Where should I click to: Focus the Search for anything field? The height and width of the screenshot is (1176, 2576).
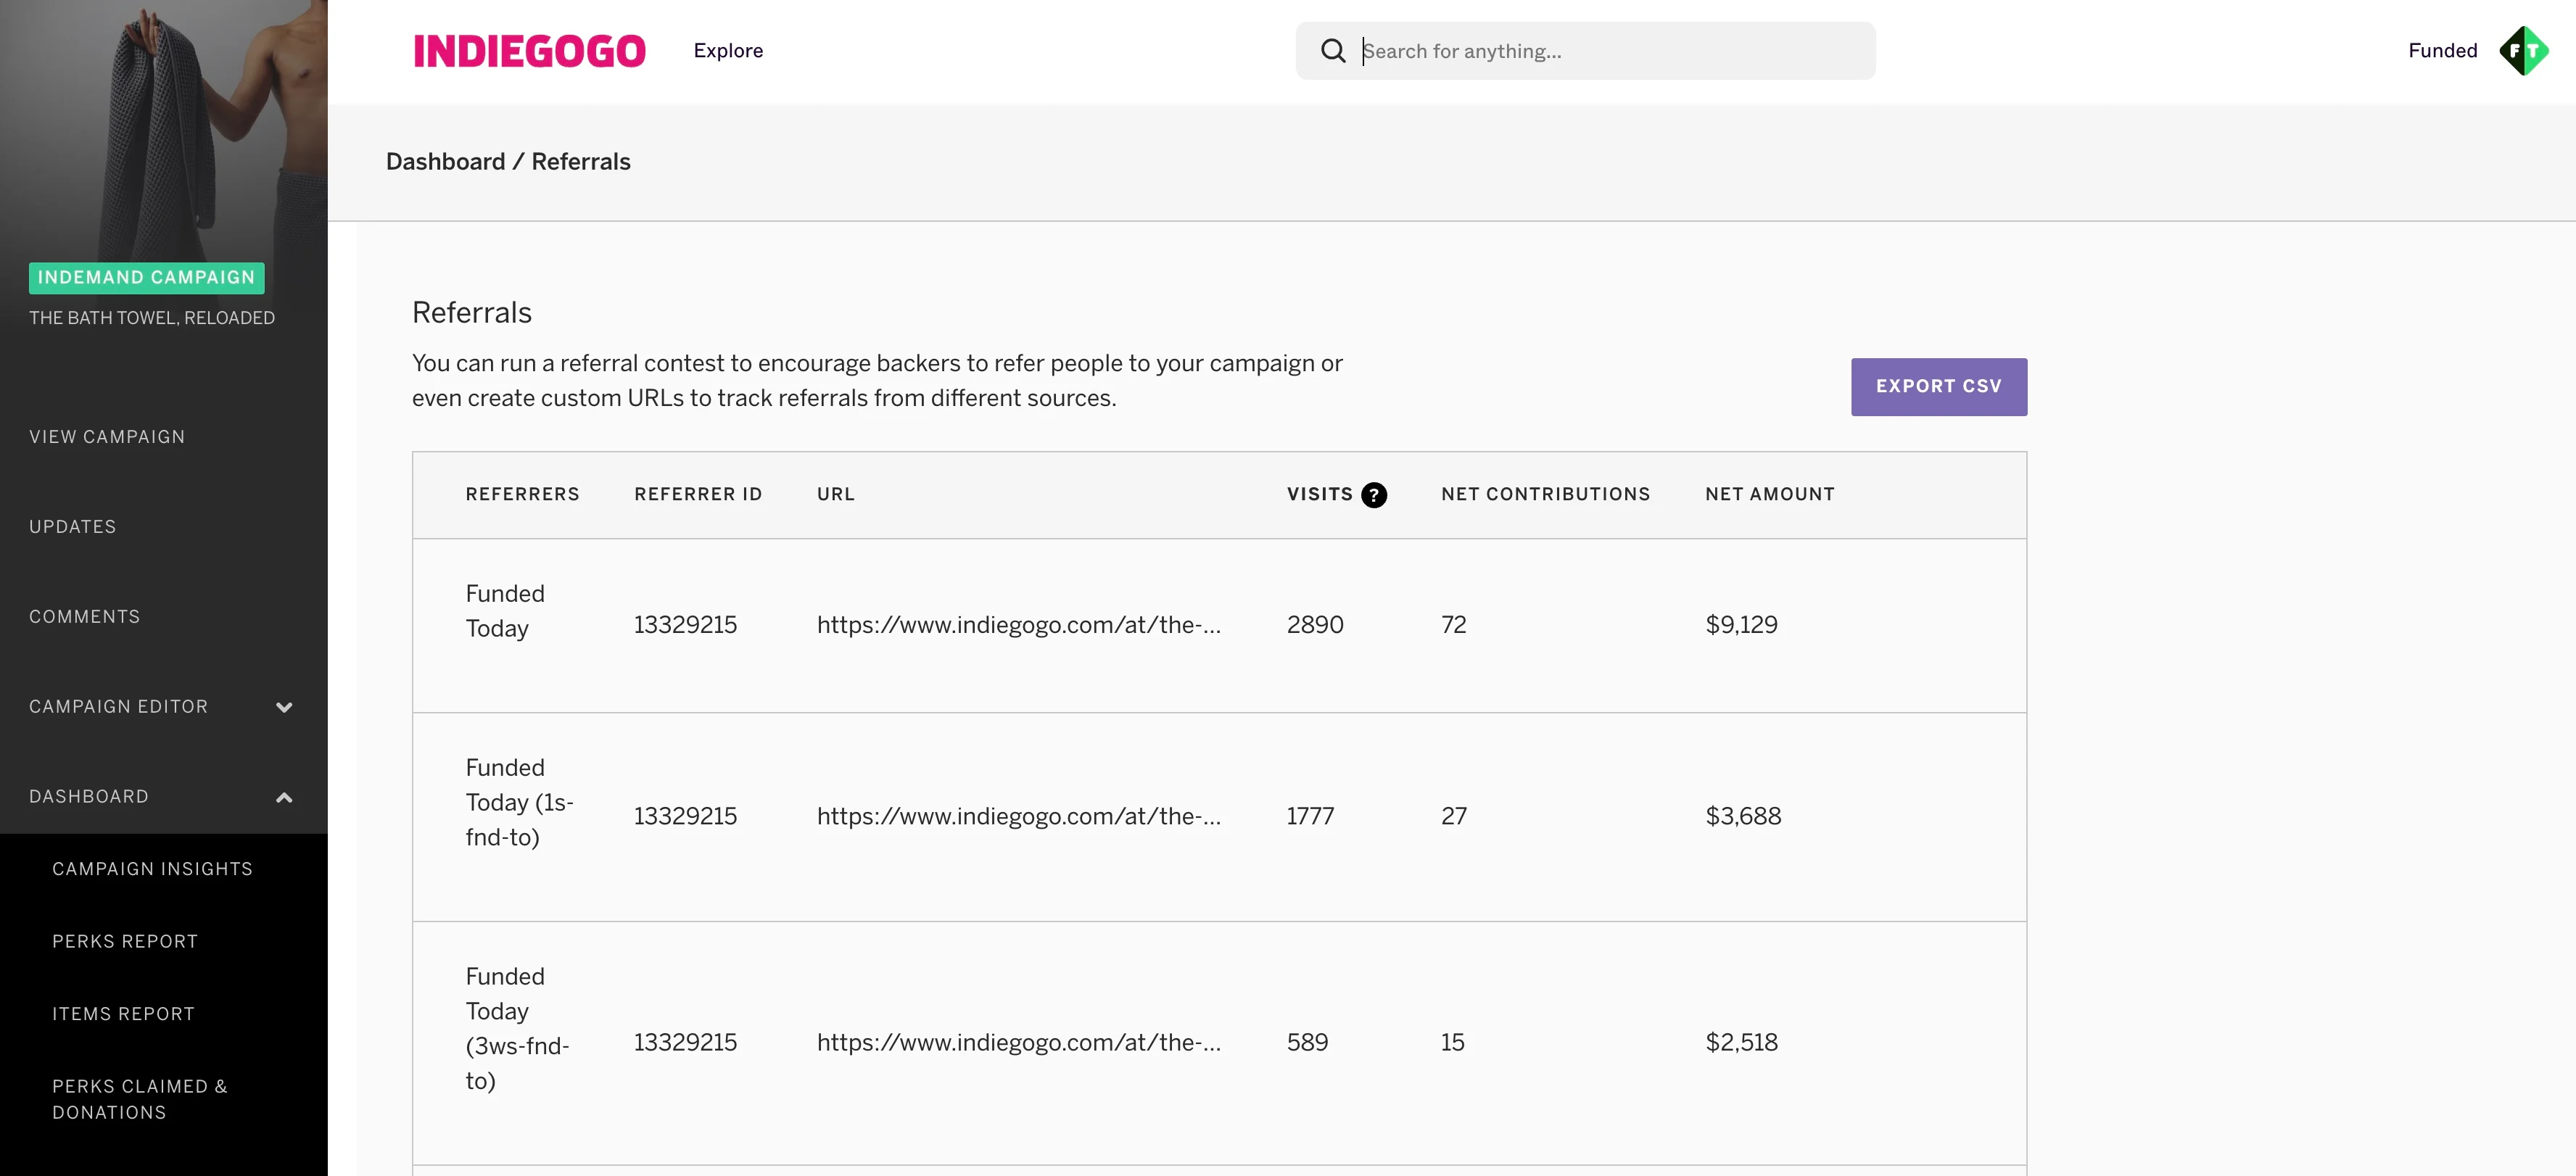1585,51
